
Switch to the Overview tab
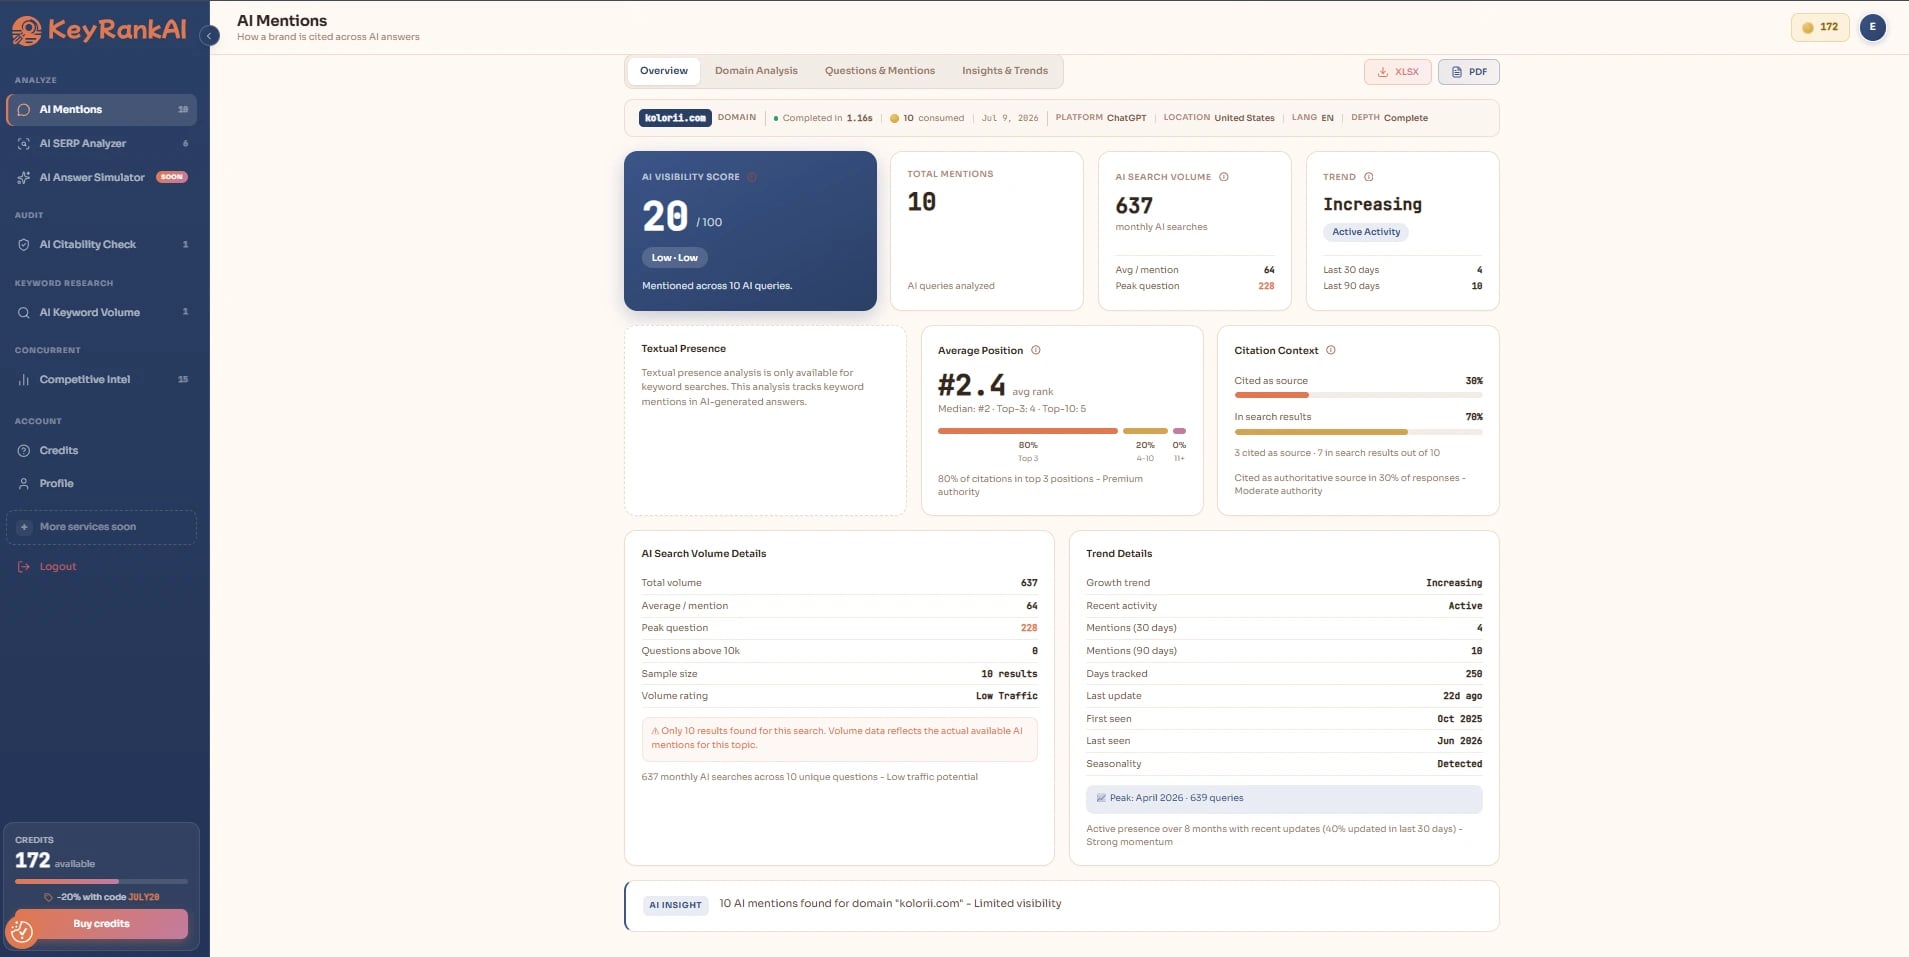(664, 71)
